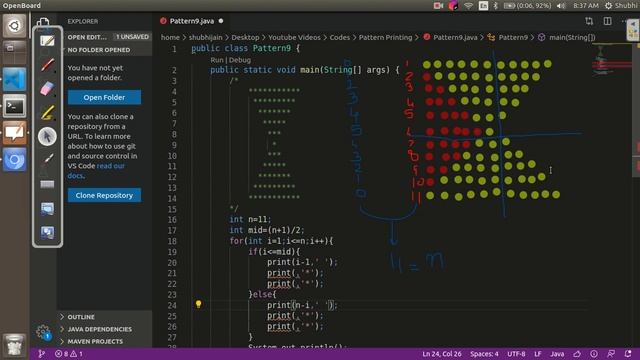This screenshot has width=640, height=360.
Task: Click Java language mode in status bar
Action: 557,354
